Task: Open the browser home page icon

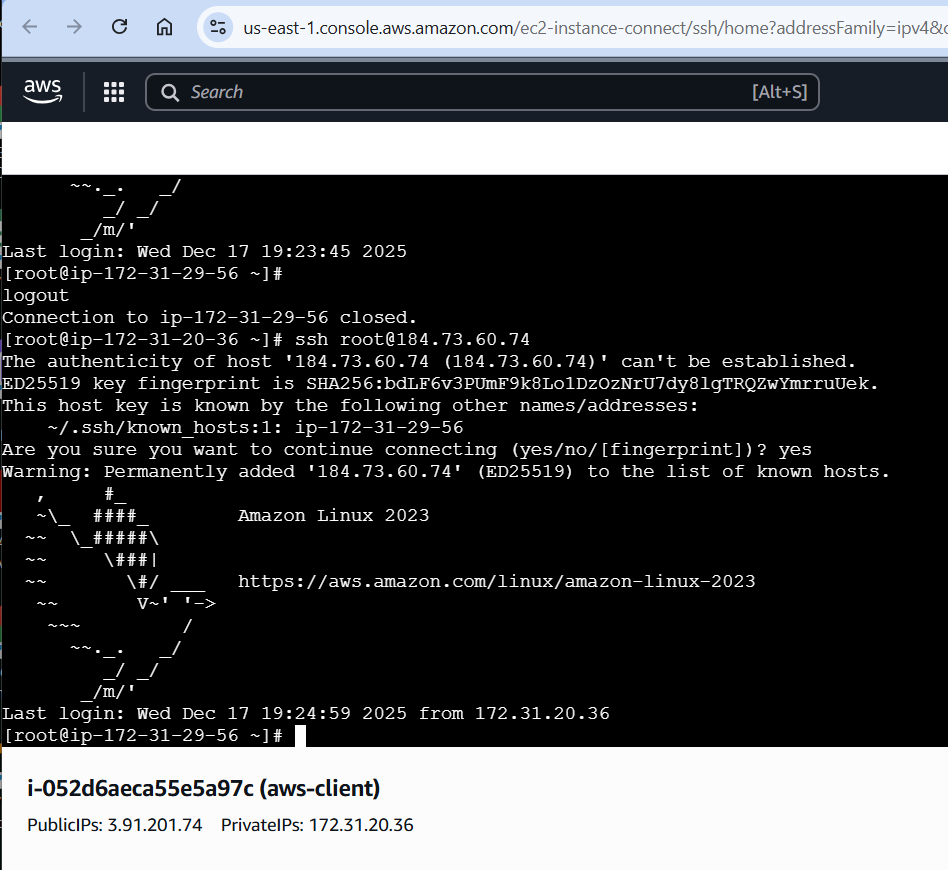Action: point(164,27)
